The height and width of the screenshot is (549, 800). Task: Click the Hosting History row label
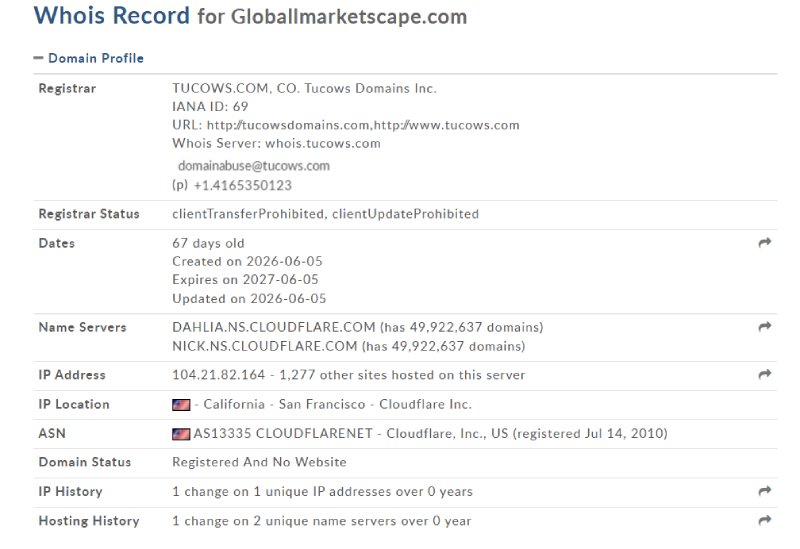(89, 521)
